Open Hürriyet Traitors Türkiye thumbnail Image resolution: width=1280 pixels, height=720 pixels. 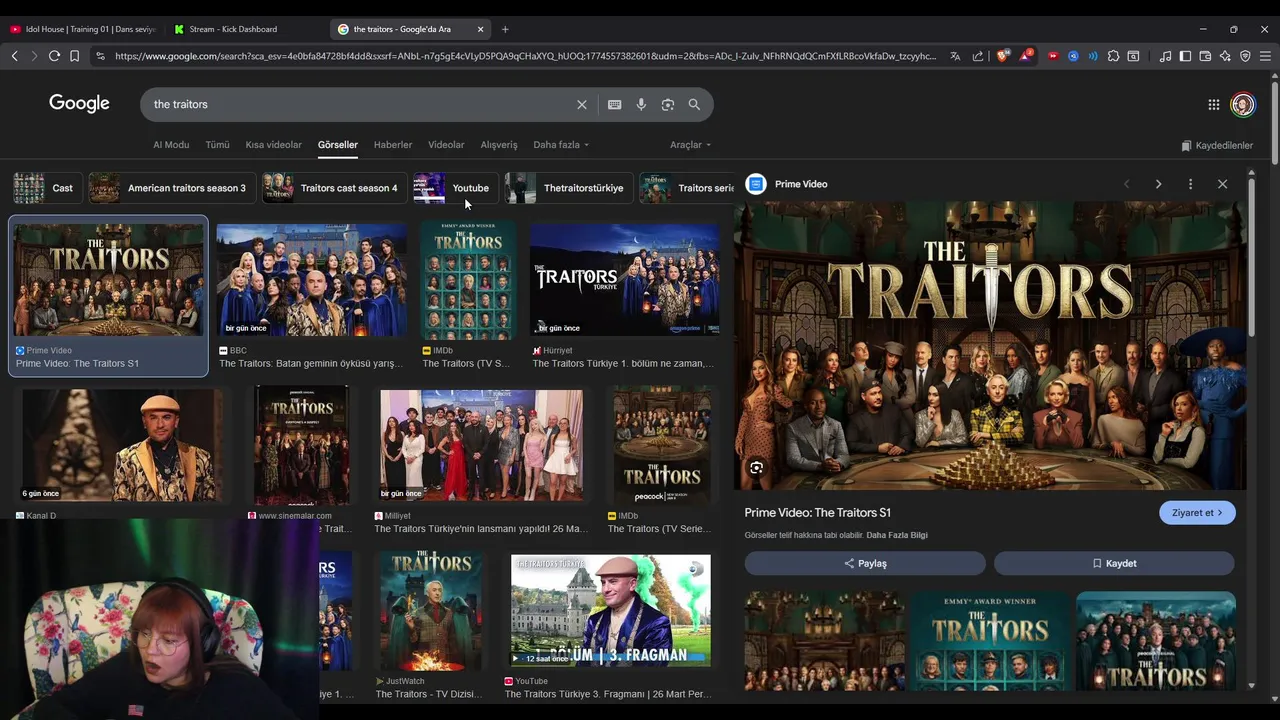click(x=624, y=281)
